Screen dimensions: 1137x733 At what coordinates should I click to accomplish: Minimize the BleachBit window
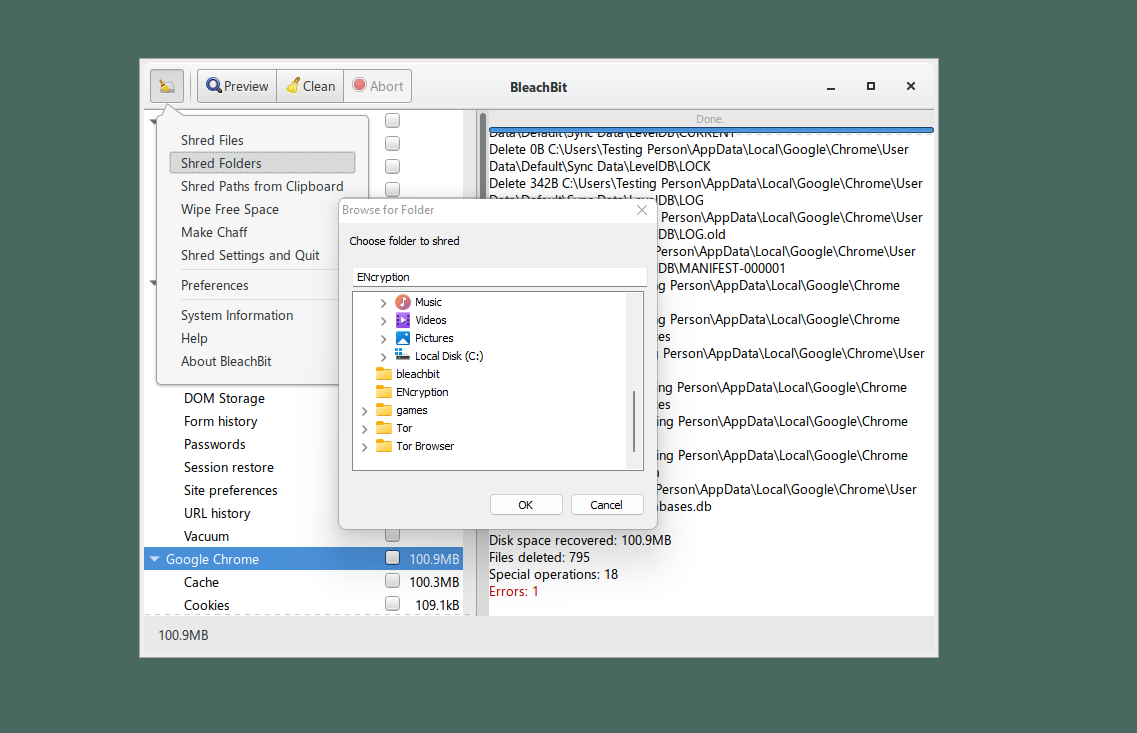click(x=831, y=87)
